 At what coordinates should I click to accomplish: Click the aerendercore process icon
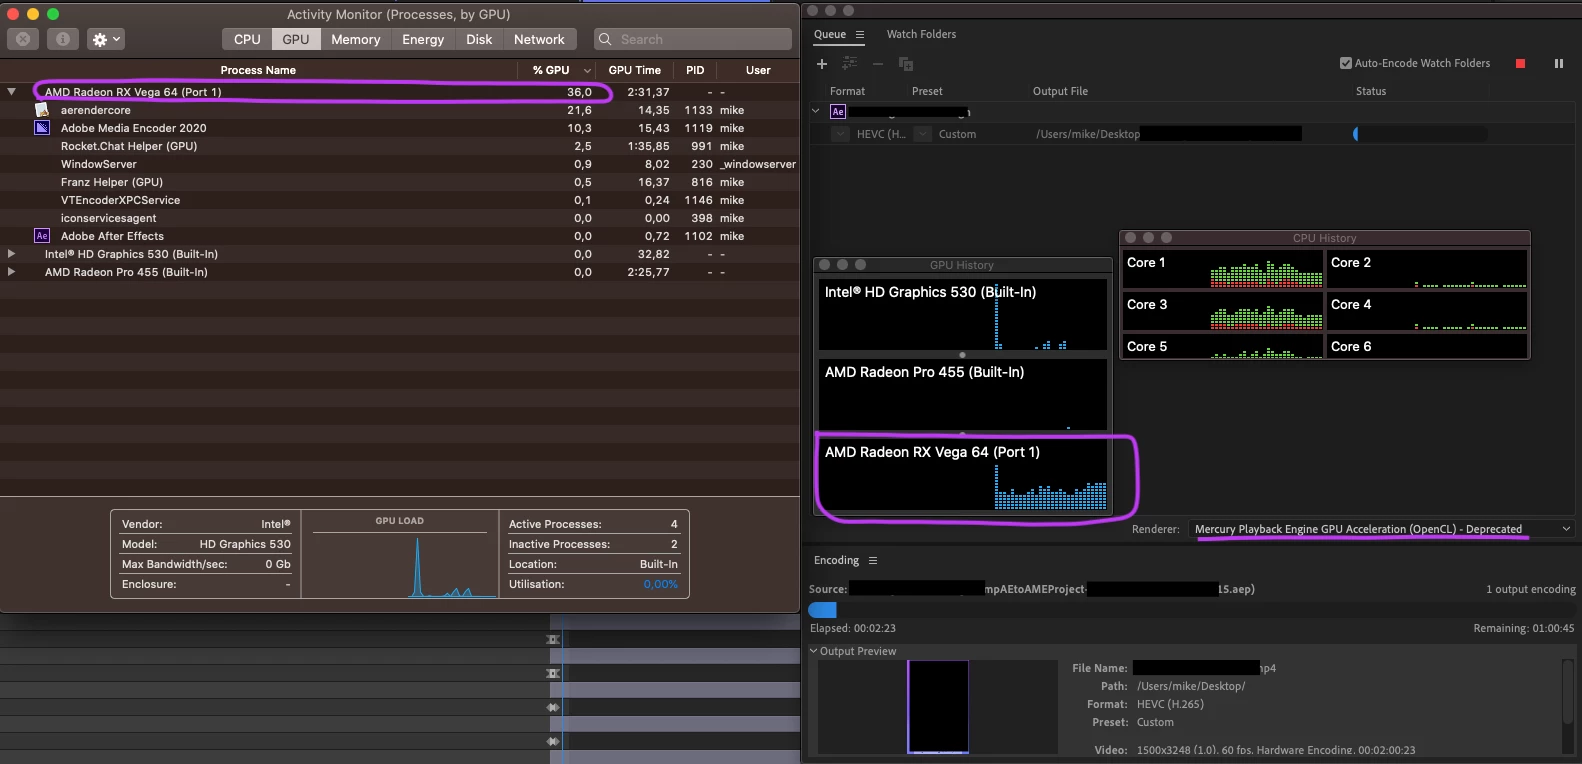[42, 110]
